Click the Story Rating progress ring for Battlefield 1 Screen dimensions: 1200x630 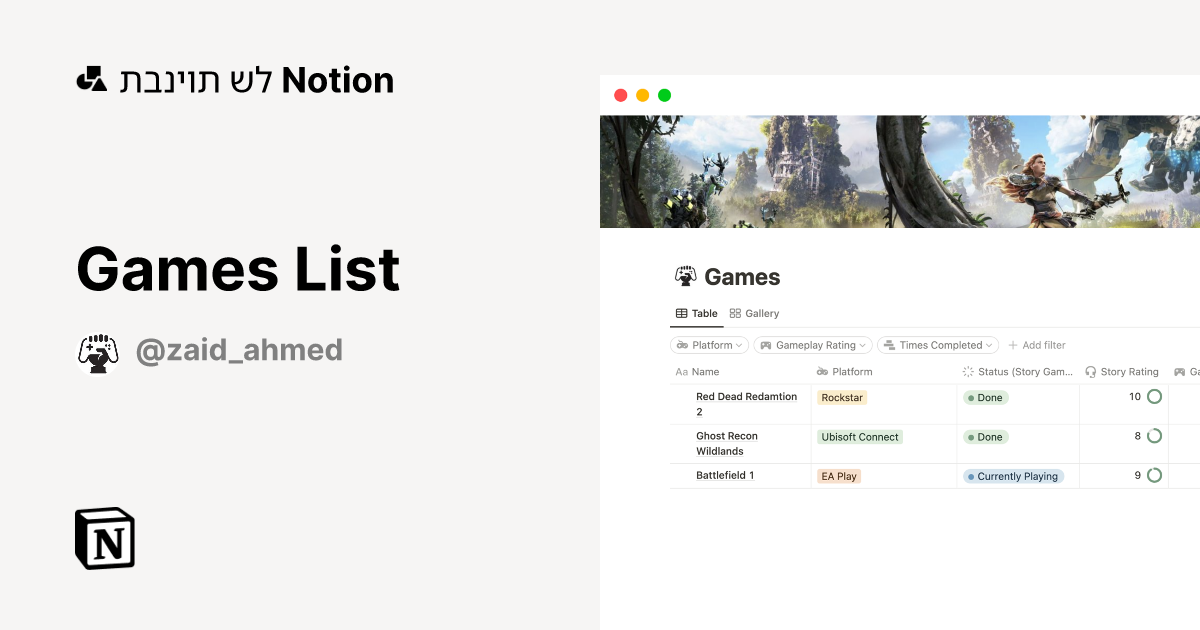pyautogui.click(x=1152, y=475)
